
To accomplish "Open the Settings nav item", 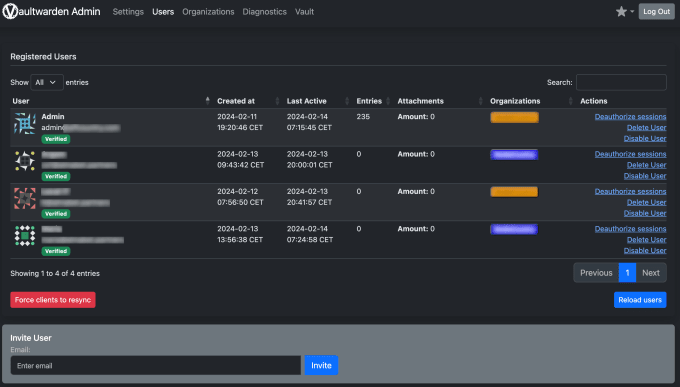I will [128, 12].
